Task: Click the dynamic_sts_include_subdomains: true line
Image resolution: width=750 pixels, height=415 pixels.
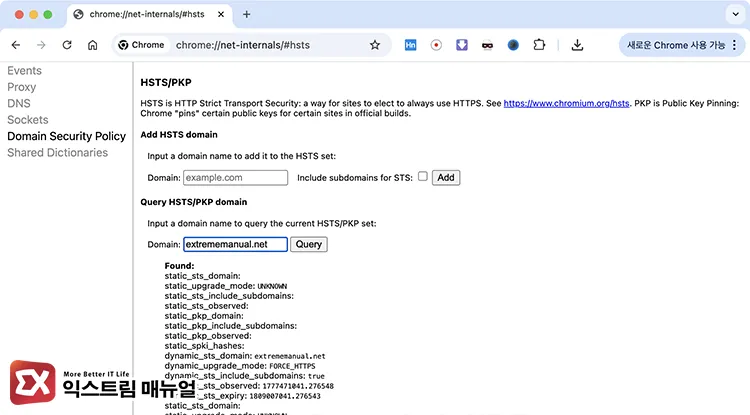Action: tap(244, 376)
